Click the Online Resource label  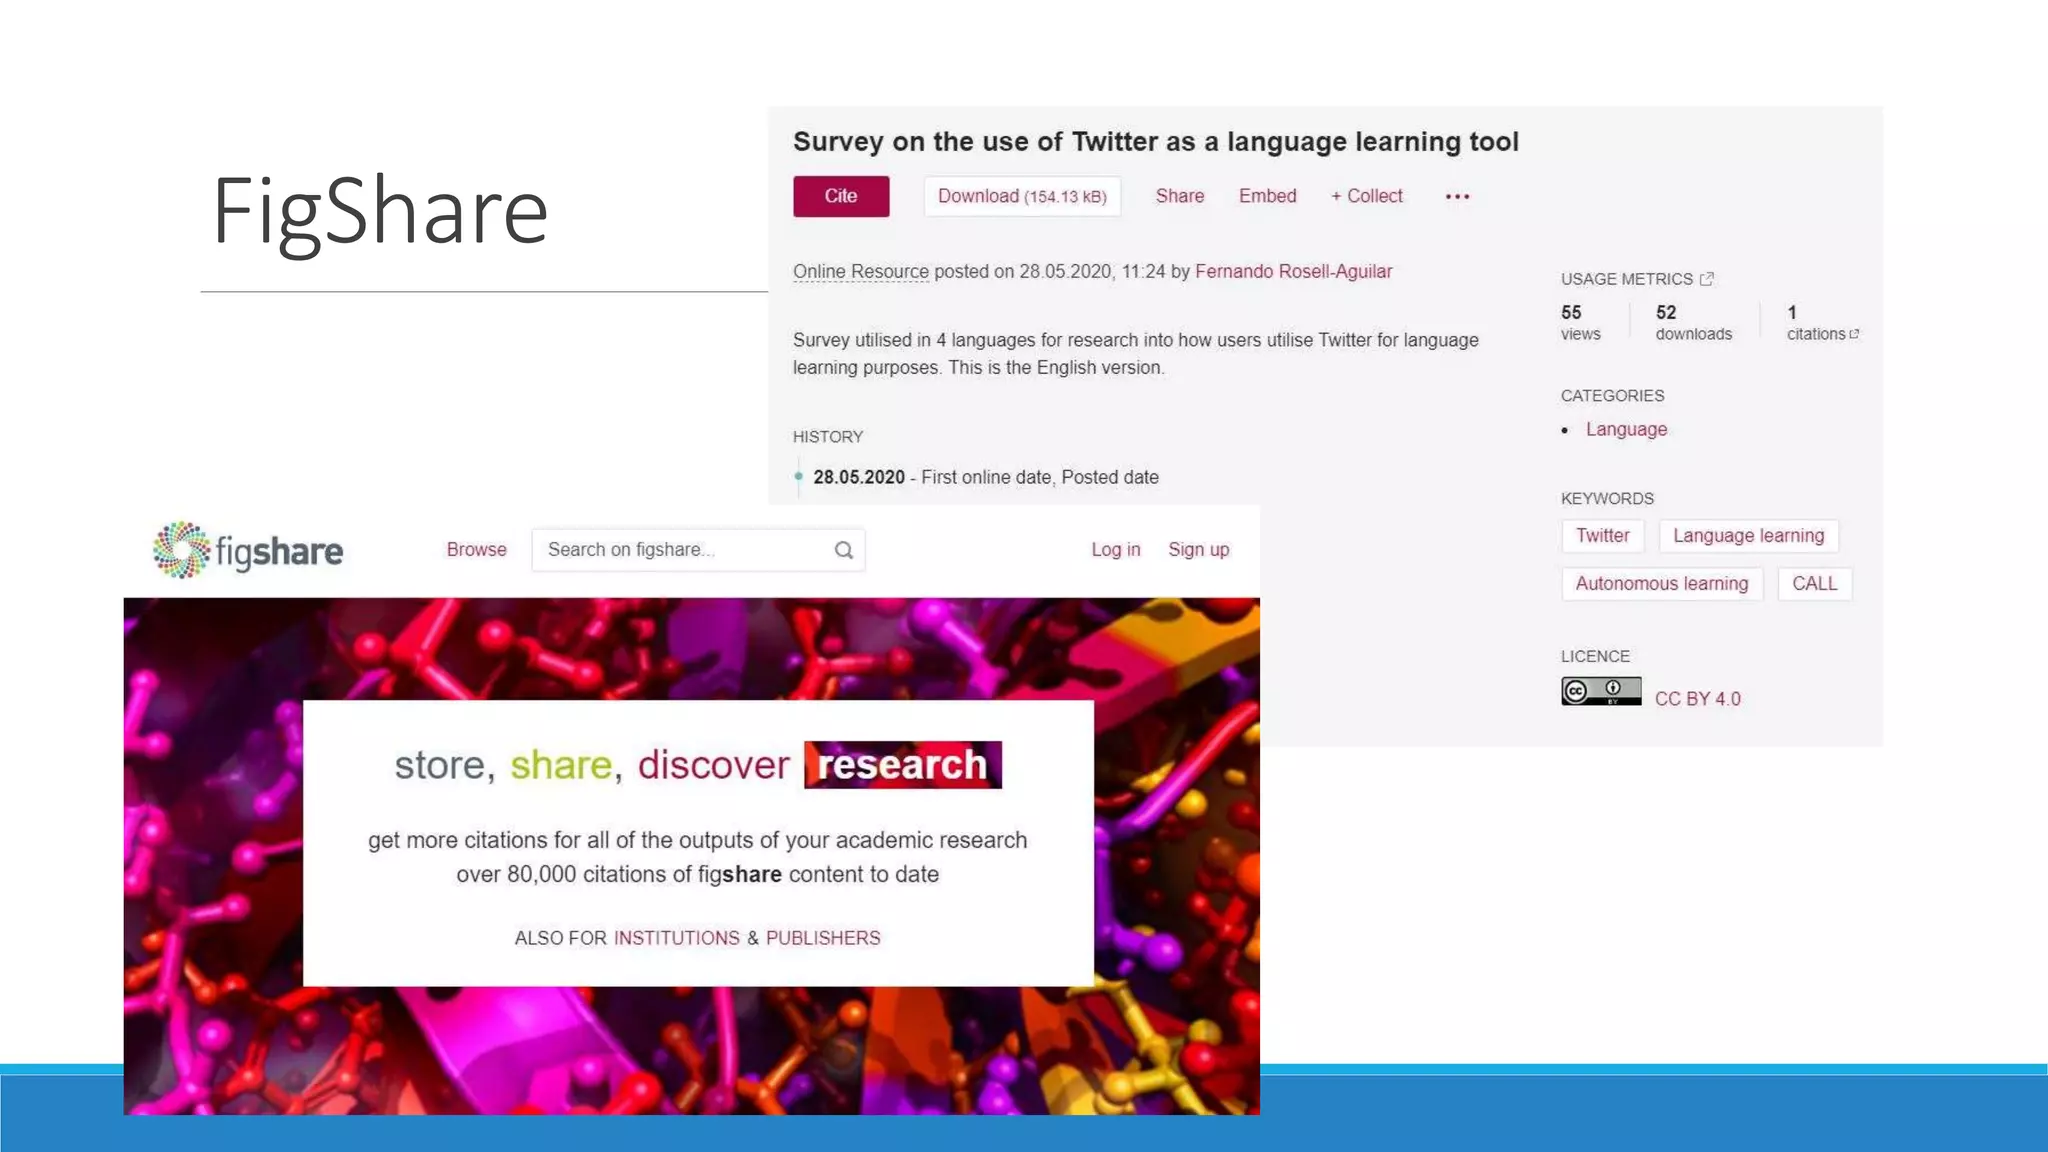point(861,271)
